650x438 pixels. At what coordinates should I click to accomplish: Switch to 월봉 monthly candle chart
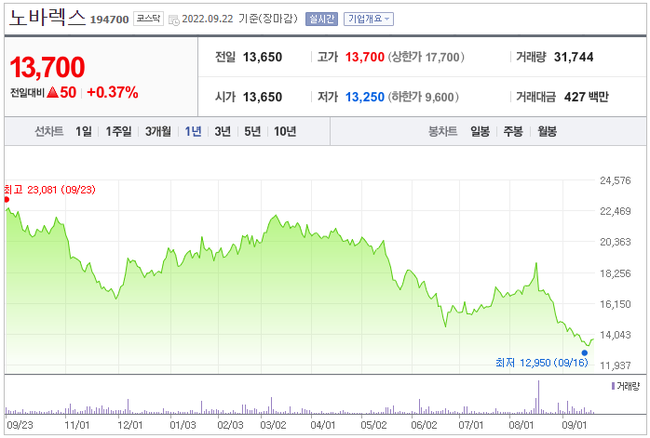point(547,131)
